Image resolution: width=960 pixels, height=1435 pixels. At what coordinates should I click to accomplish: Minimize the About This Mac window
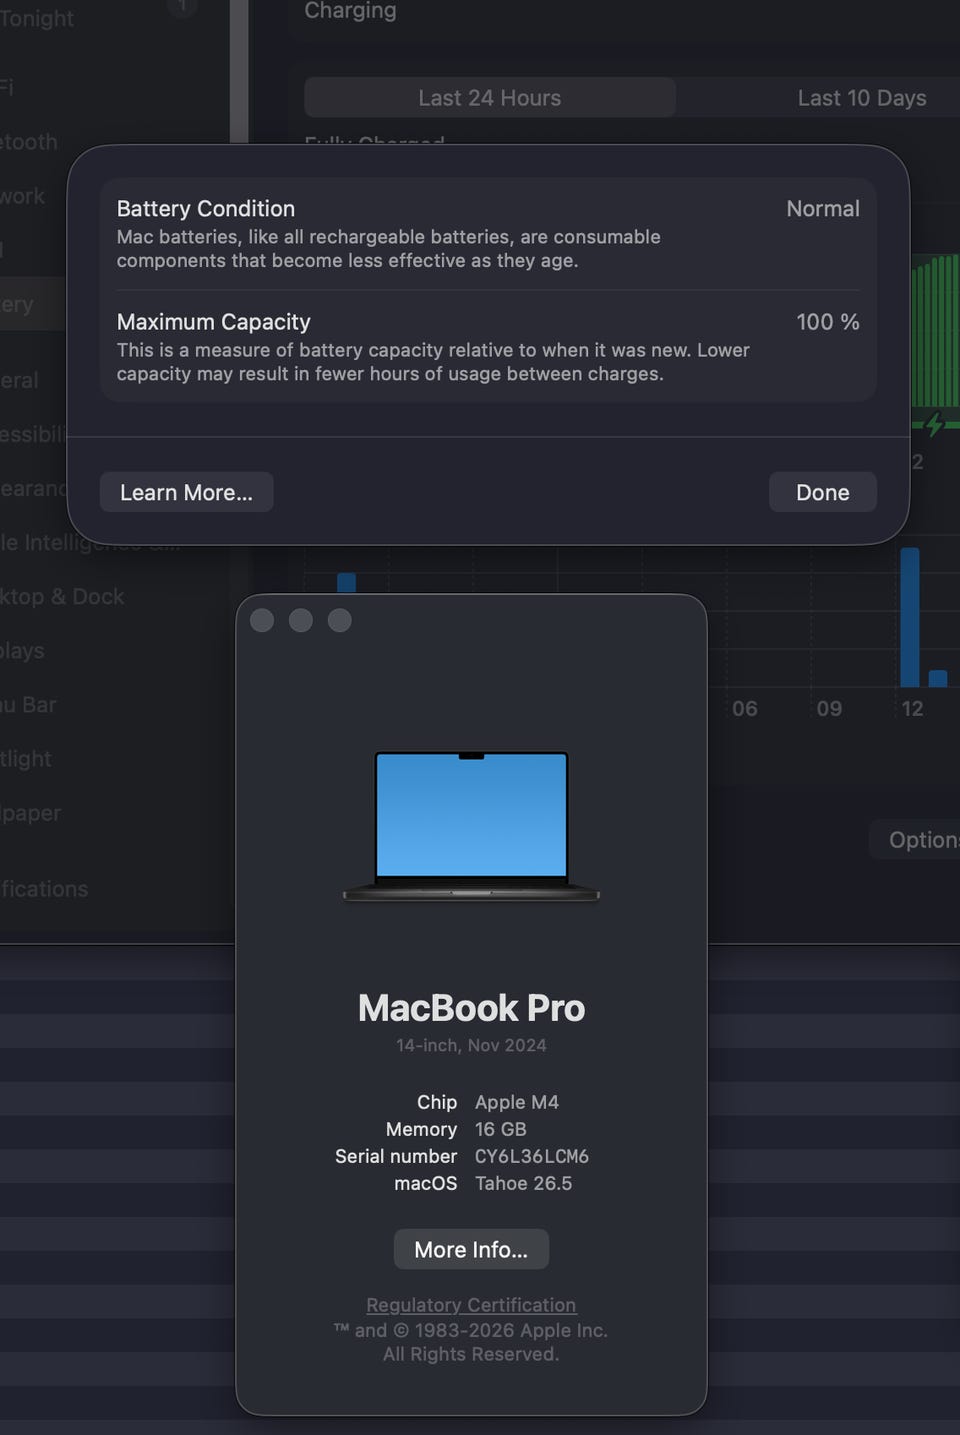[x=301, y=620]
